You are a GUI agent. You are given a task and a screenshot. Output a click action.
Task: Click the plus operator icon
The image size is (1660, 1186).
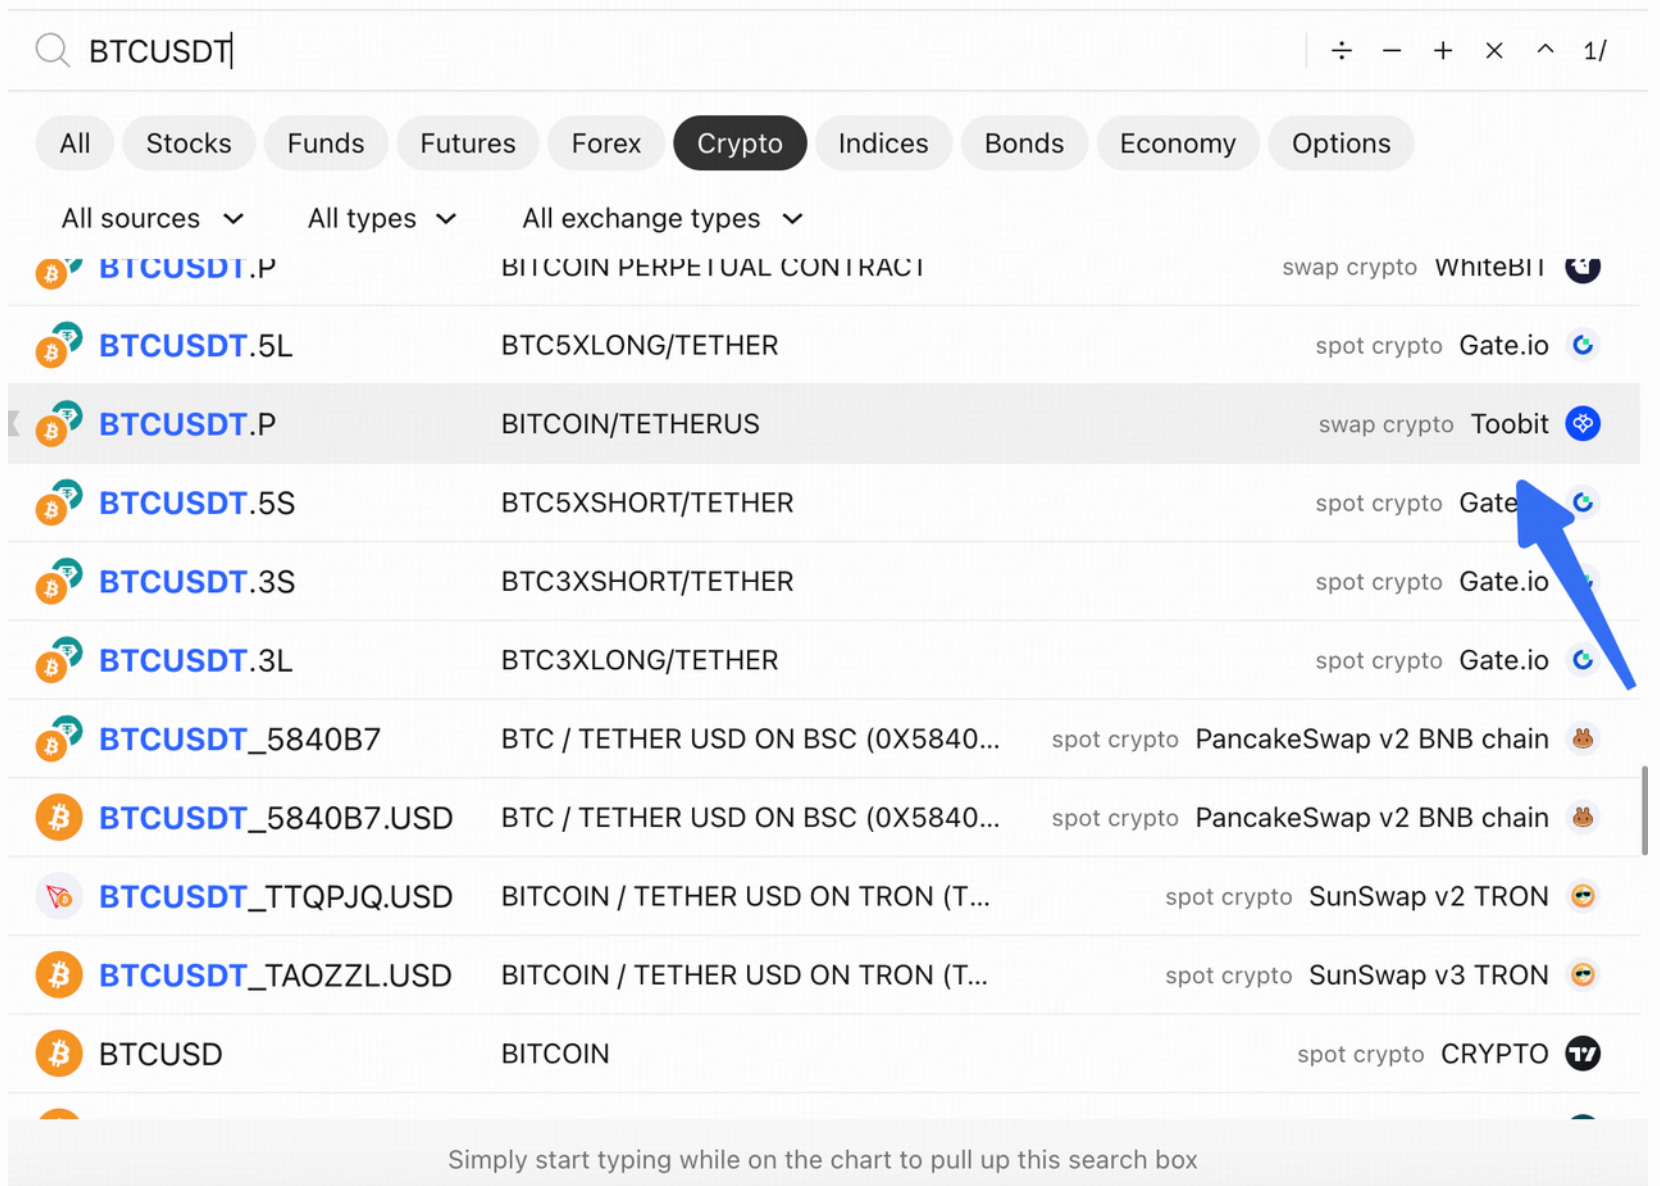[x=1442, y=50]
